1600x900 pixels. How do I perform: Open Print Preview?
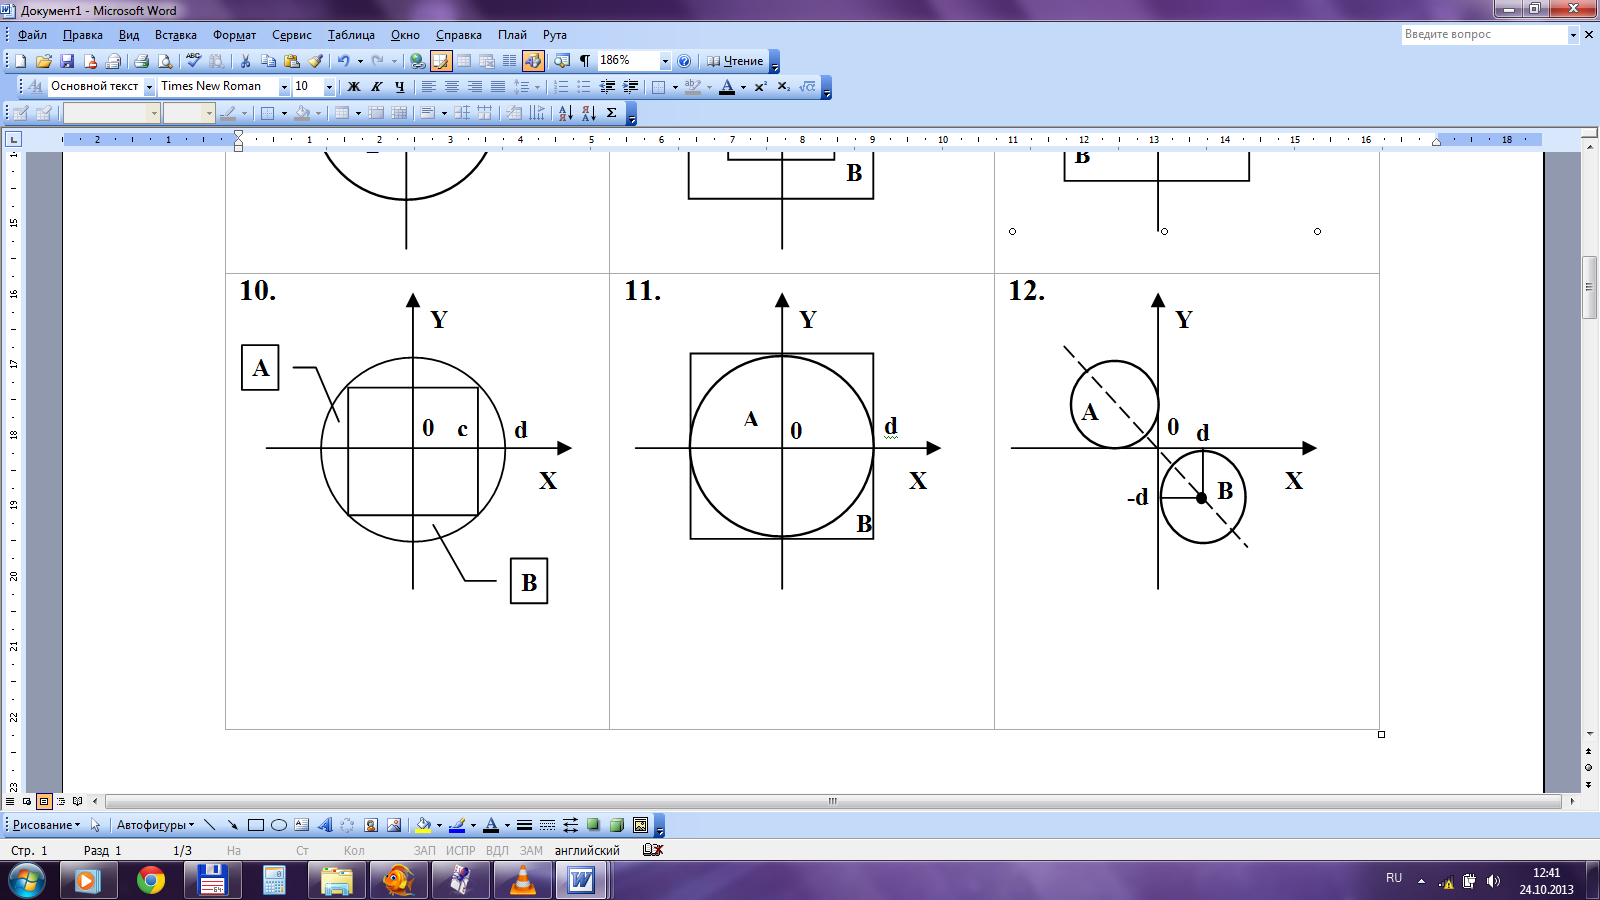[165, 61]
